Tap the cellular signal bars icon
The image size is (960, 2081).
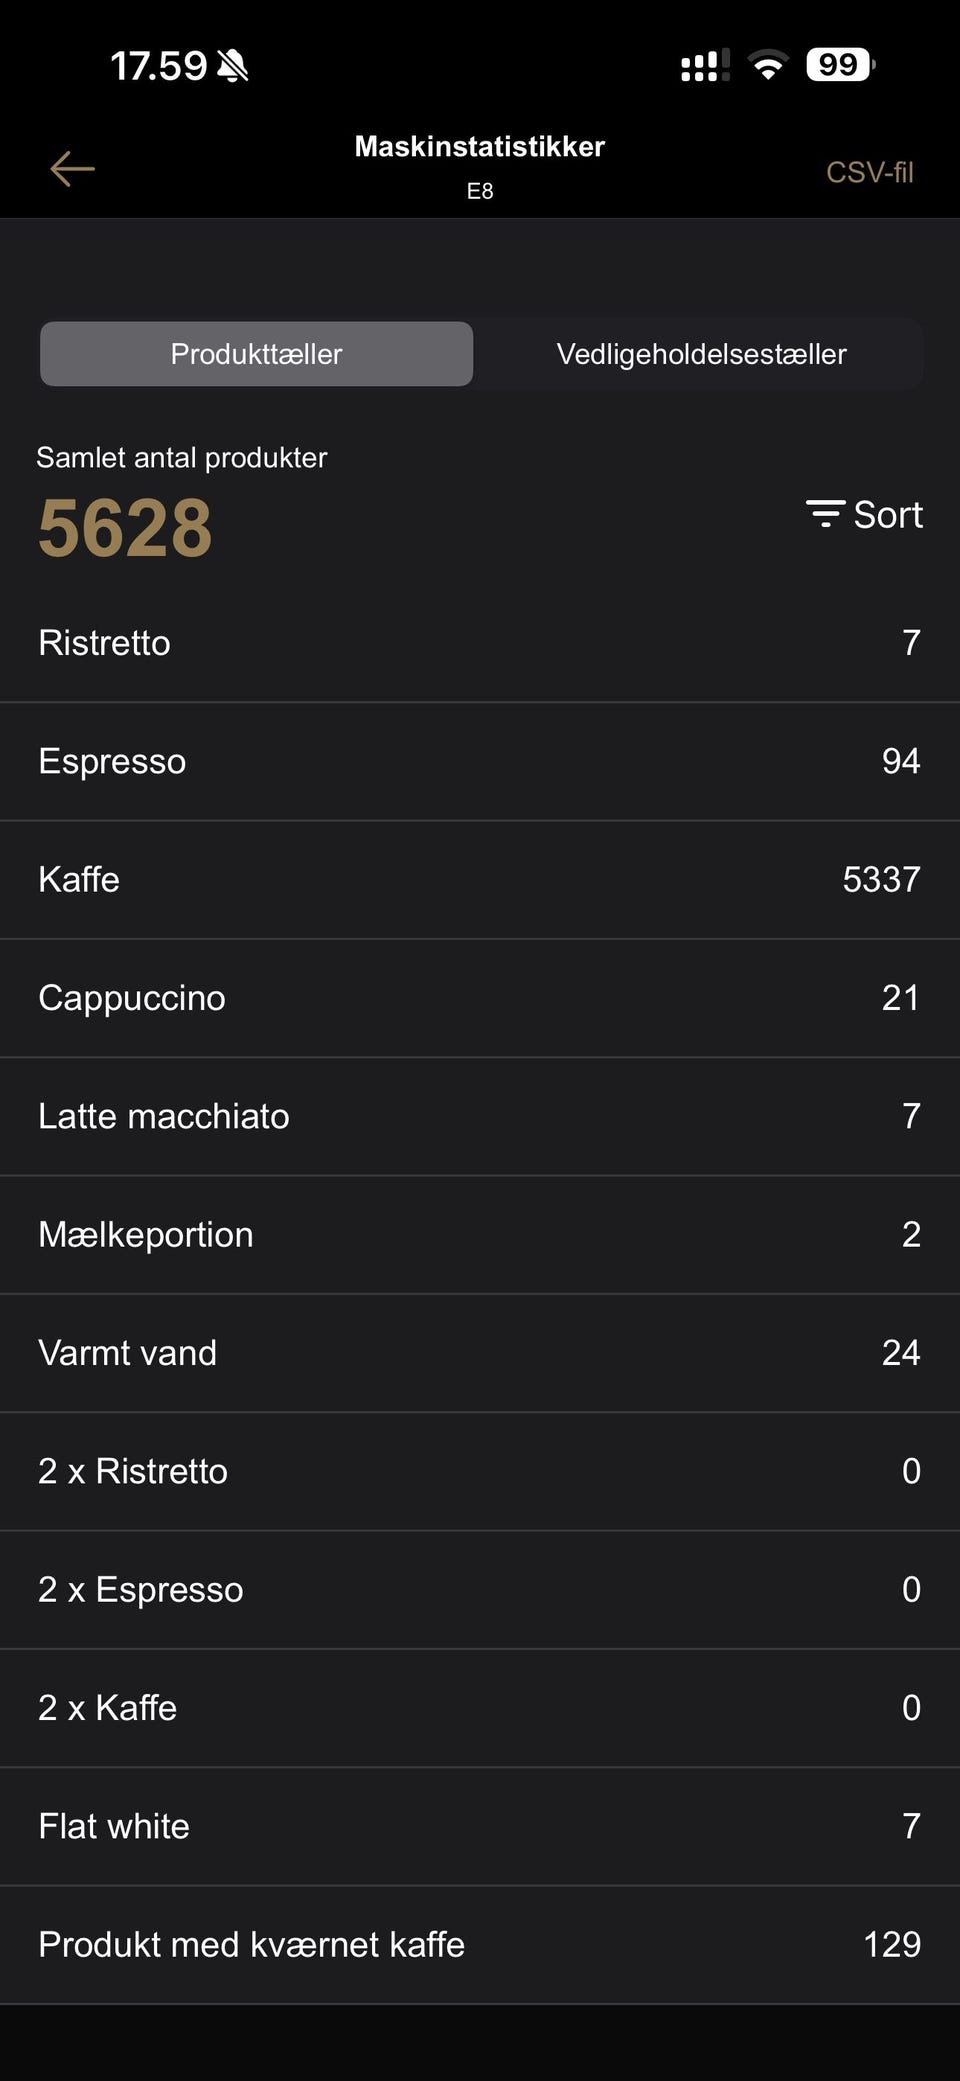[704, 66]
